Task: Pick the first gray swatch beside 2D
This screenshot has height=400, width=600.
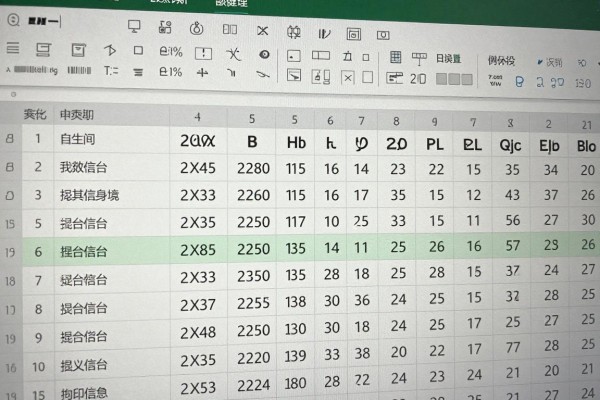Action: tap(441, 79)
